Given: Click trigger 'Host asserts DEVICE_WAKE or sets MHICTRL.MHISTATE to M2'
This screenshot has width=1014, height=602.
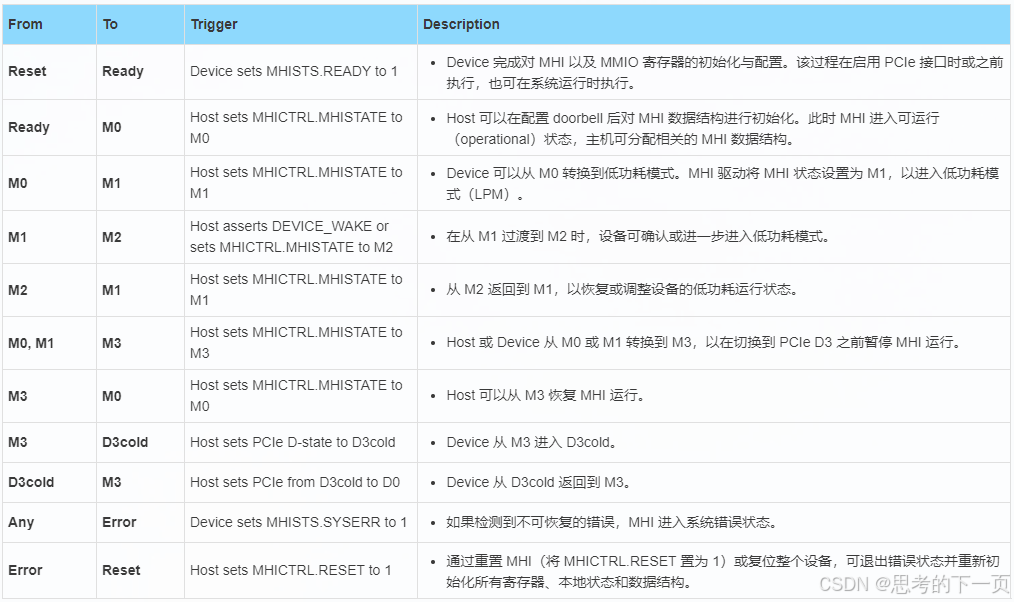Looking at the screenshot, I should [292, 237].
